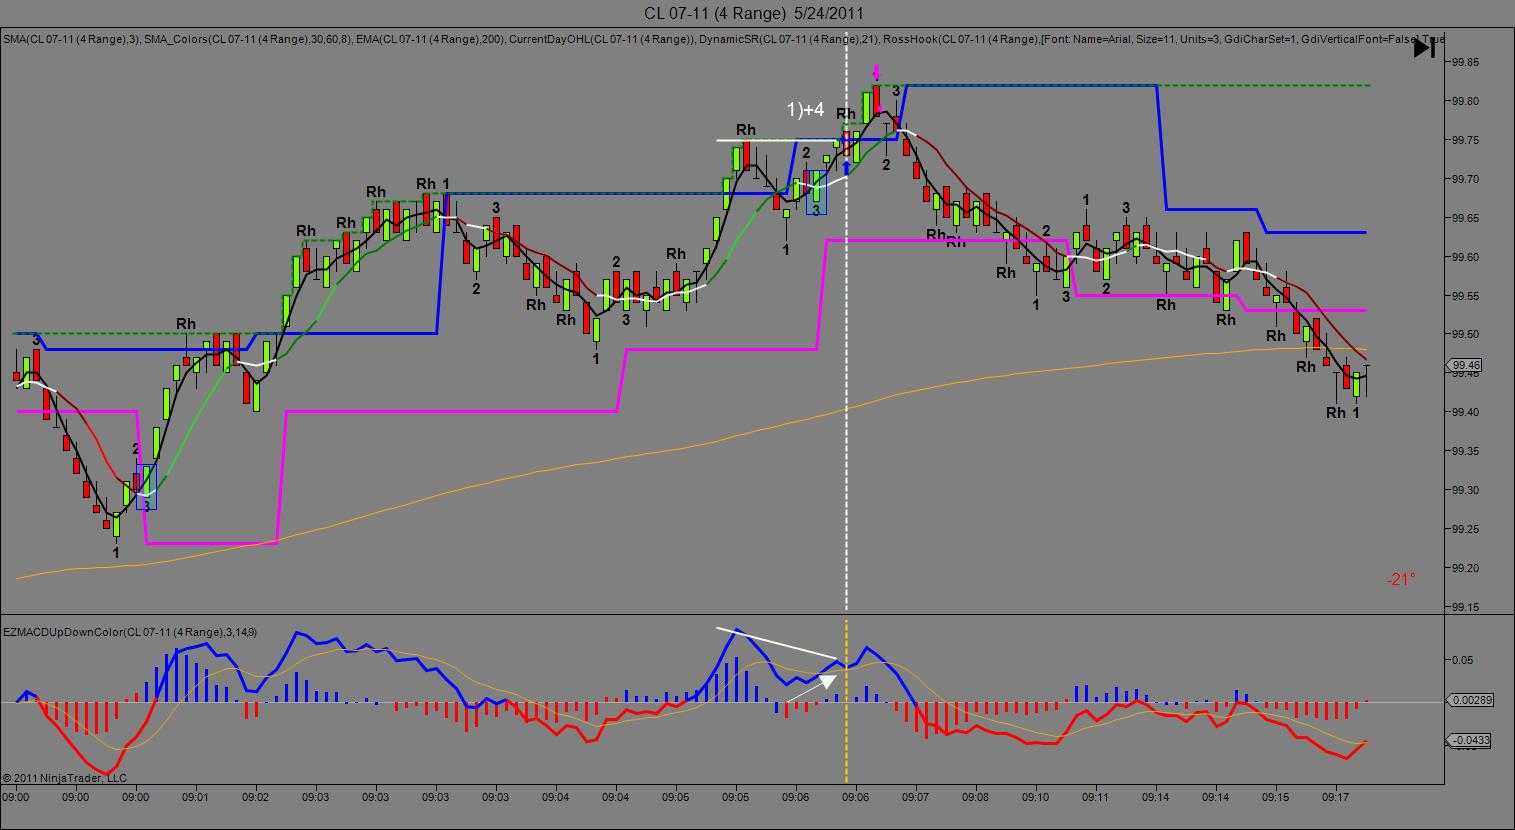
Task: Click the 99.85 price axis label
Action: point(1466,62)
